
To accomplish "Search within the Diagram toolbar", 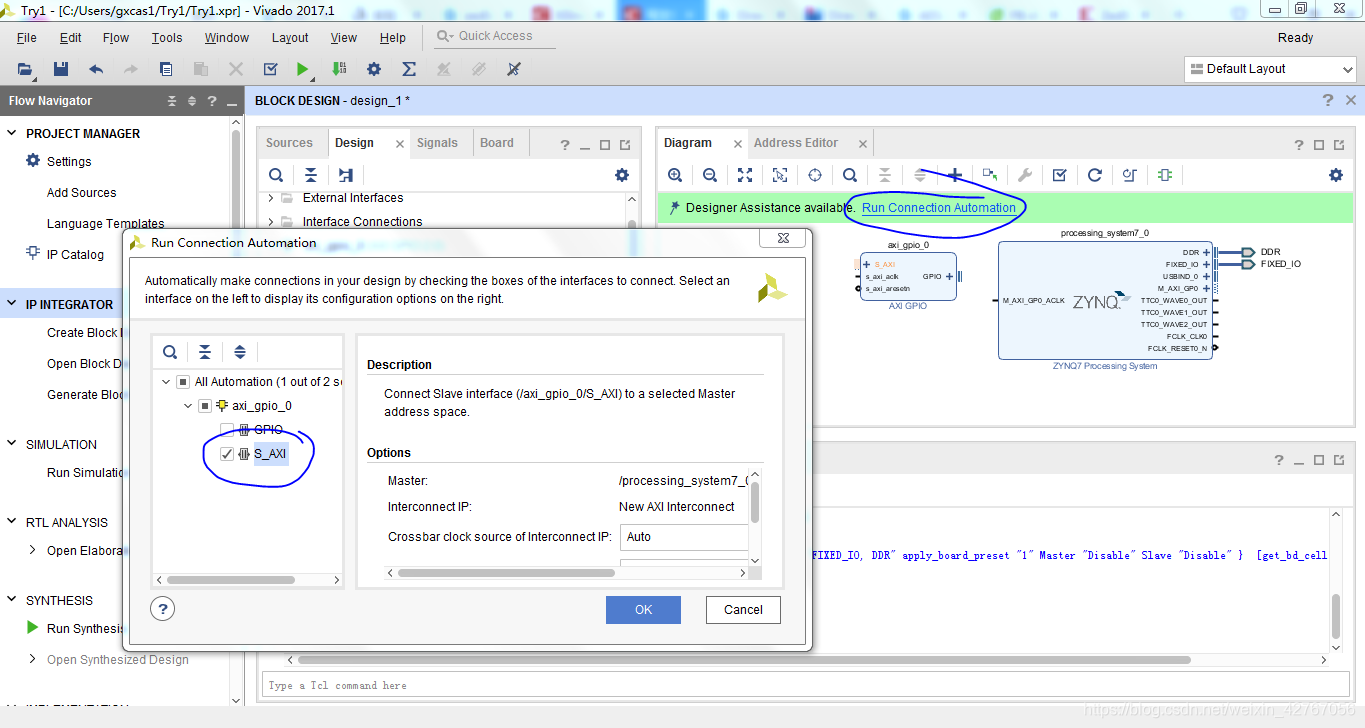I will [850, 175].
